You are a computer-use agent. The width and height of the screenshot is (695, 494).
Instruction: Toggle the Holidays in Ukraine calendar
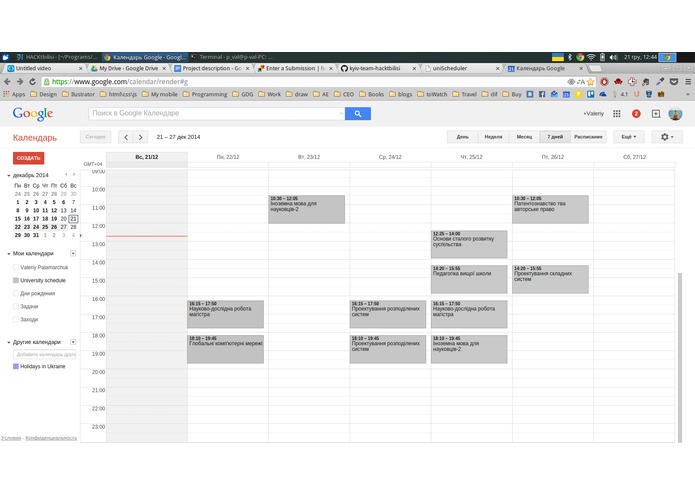[16, 366]
